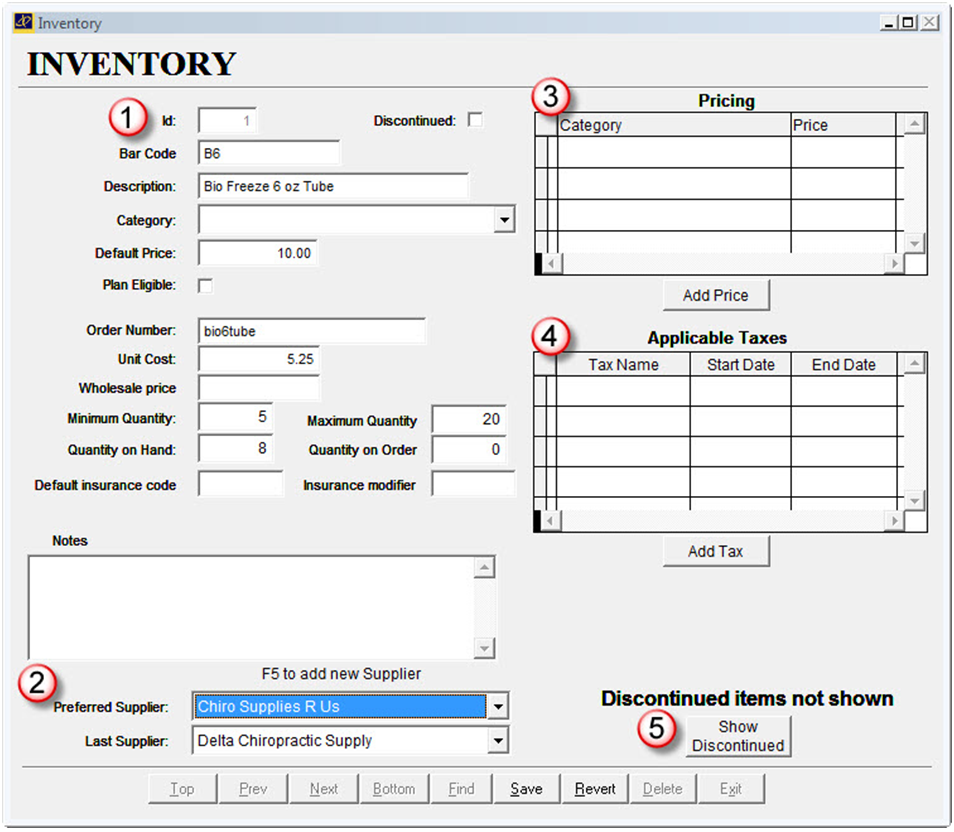
Task: Click the End Date column header
Action: tap(843, 365)
